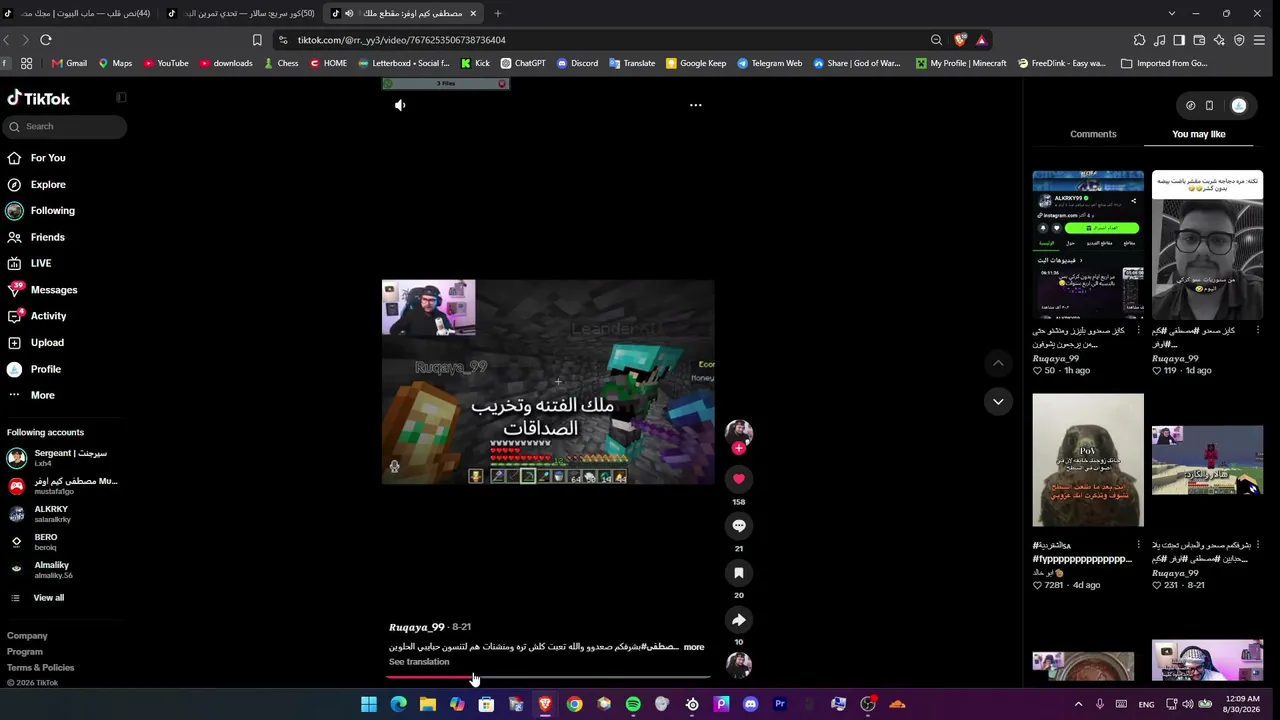Focus the TikTok Search field

[64, 126]
